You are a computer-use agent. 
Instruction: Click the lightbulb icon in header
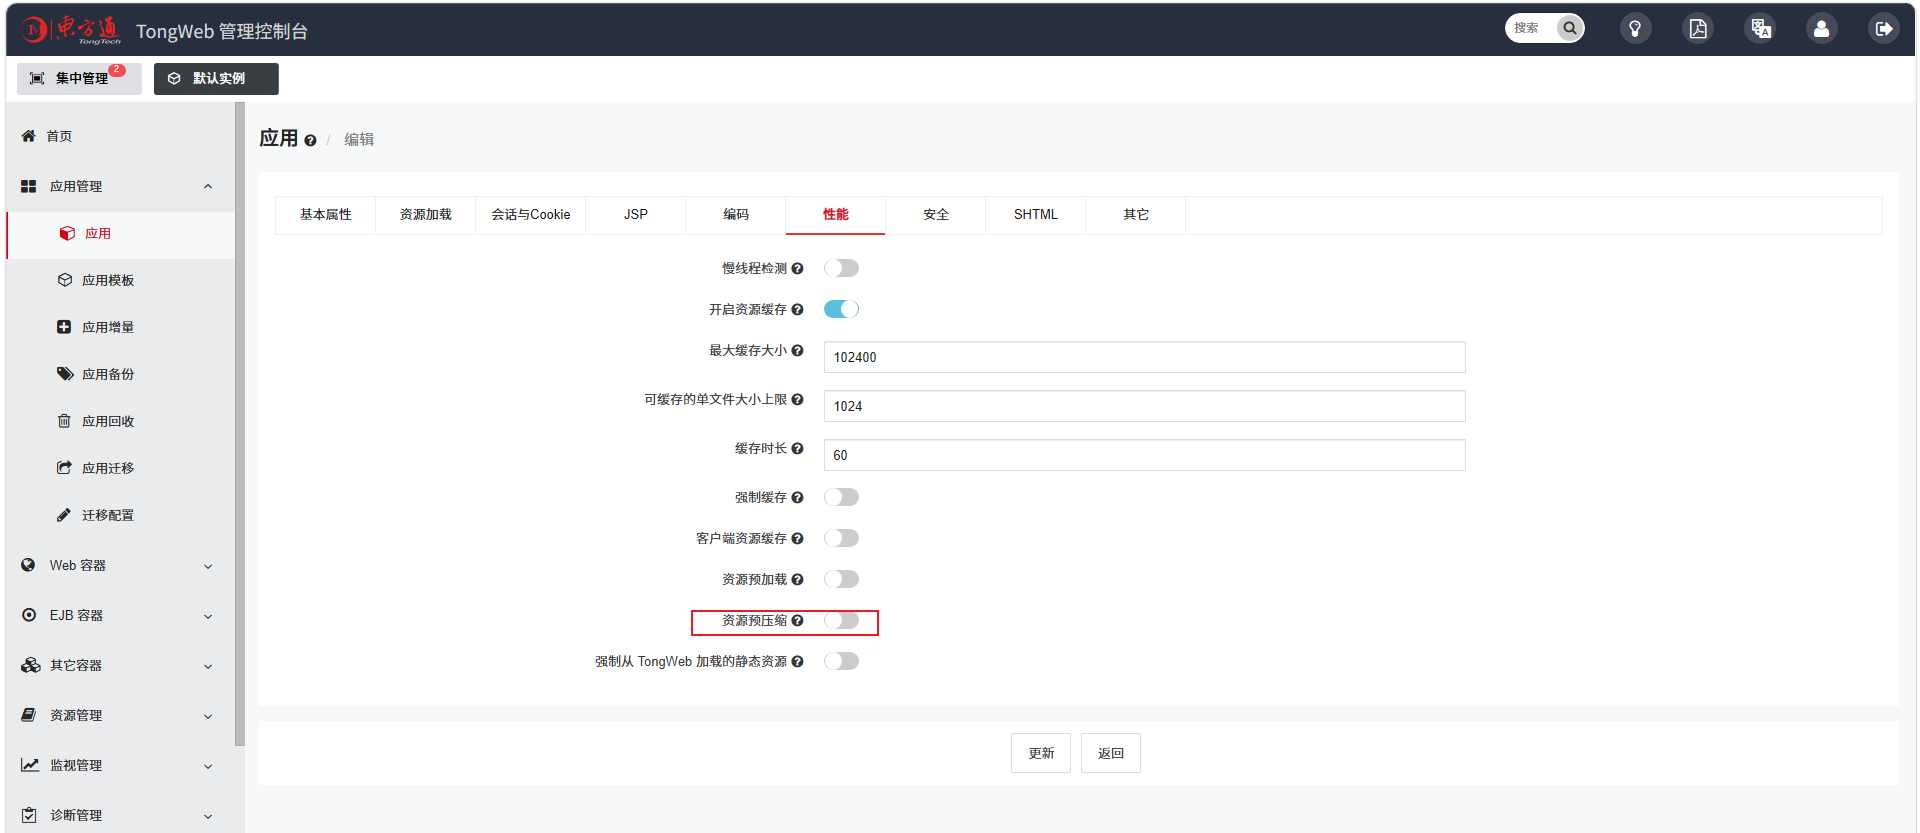[1635, 29]
